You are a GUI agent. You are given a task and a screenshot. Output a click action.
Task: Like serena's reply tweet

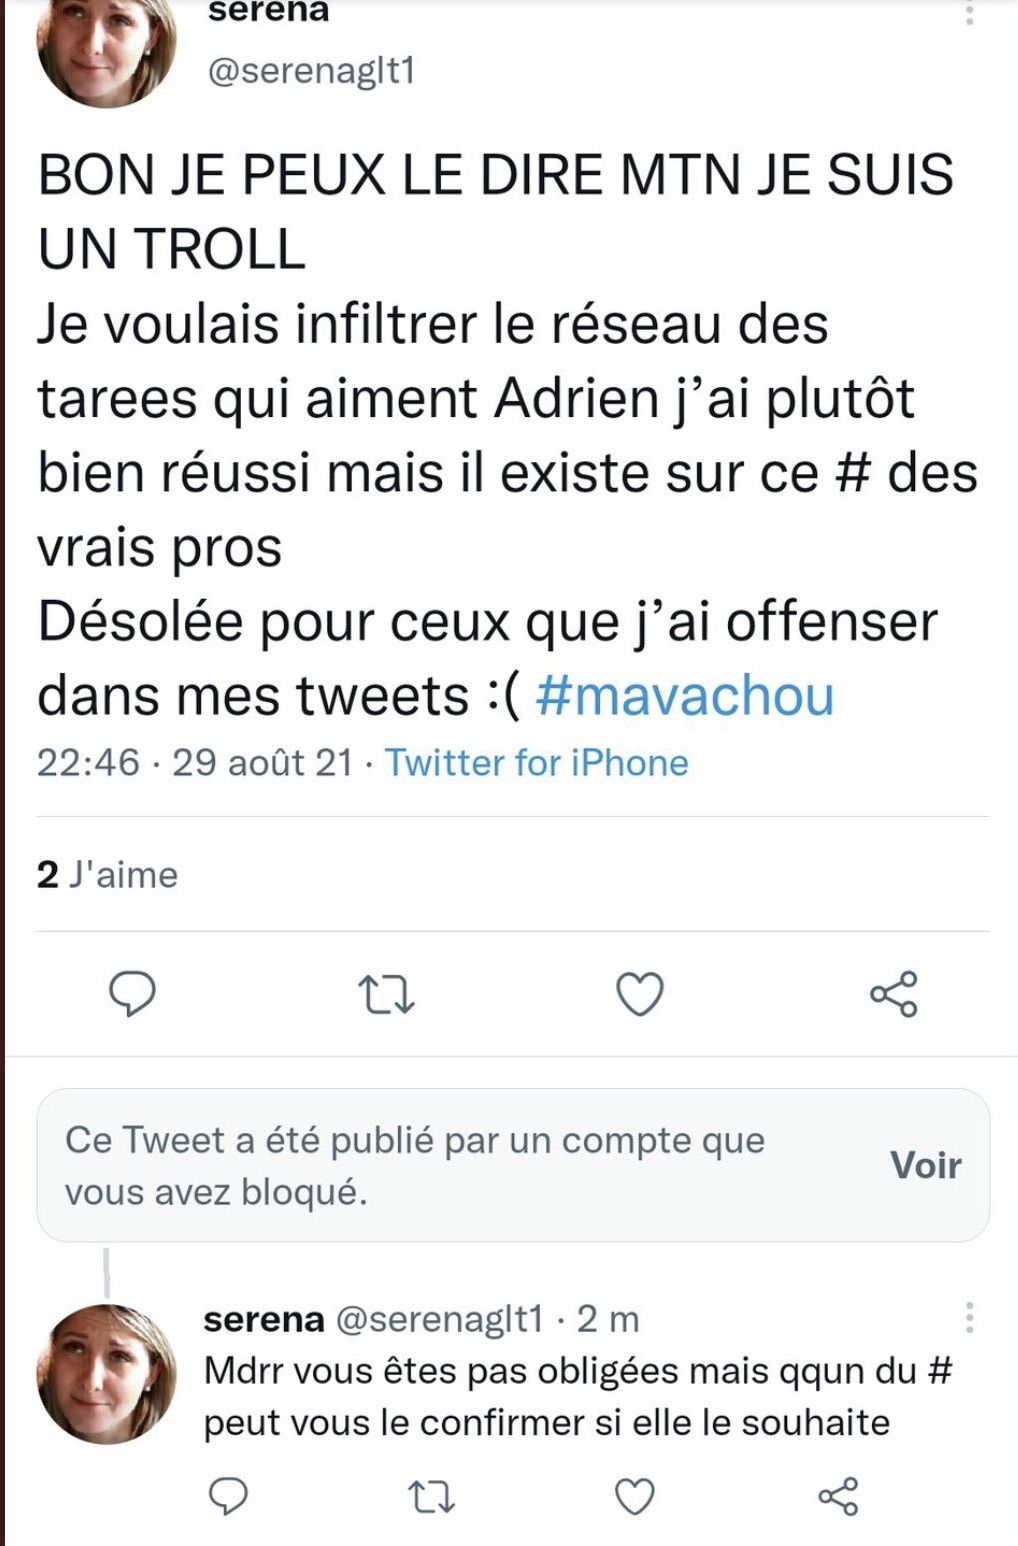[634, 1496]
